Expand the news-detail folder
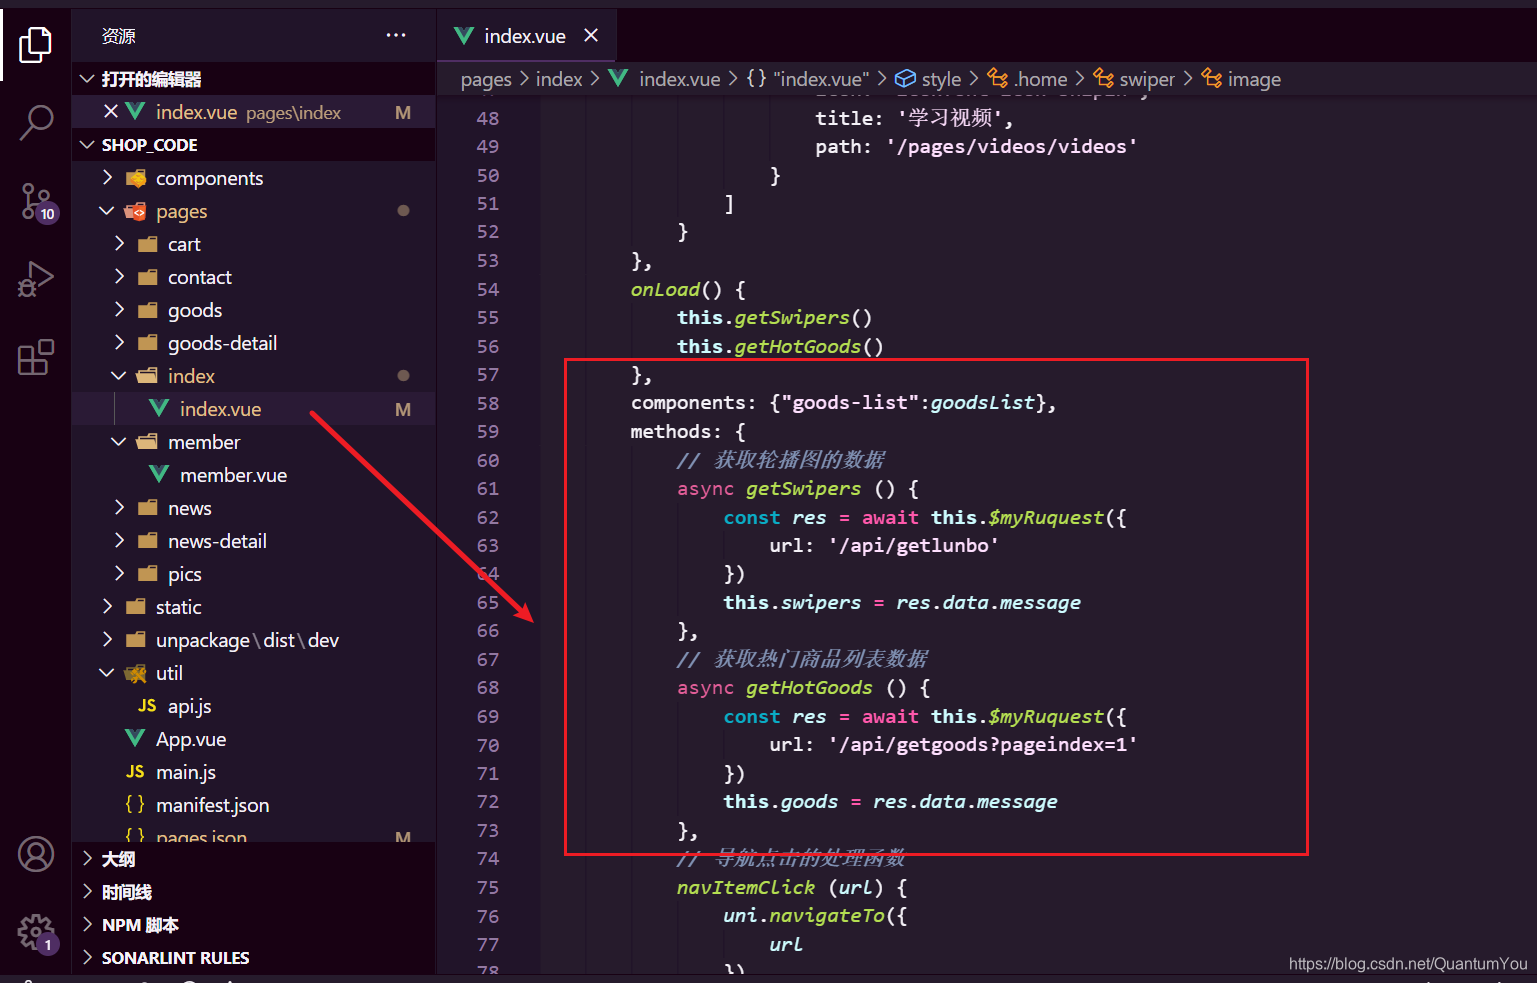Viewport: 1537px width, 983px height. click(254, 541)
